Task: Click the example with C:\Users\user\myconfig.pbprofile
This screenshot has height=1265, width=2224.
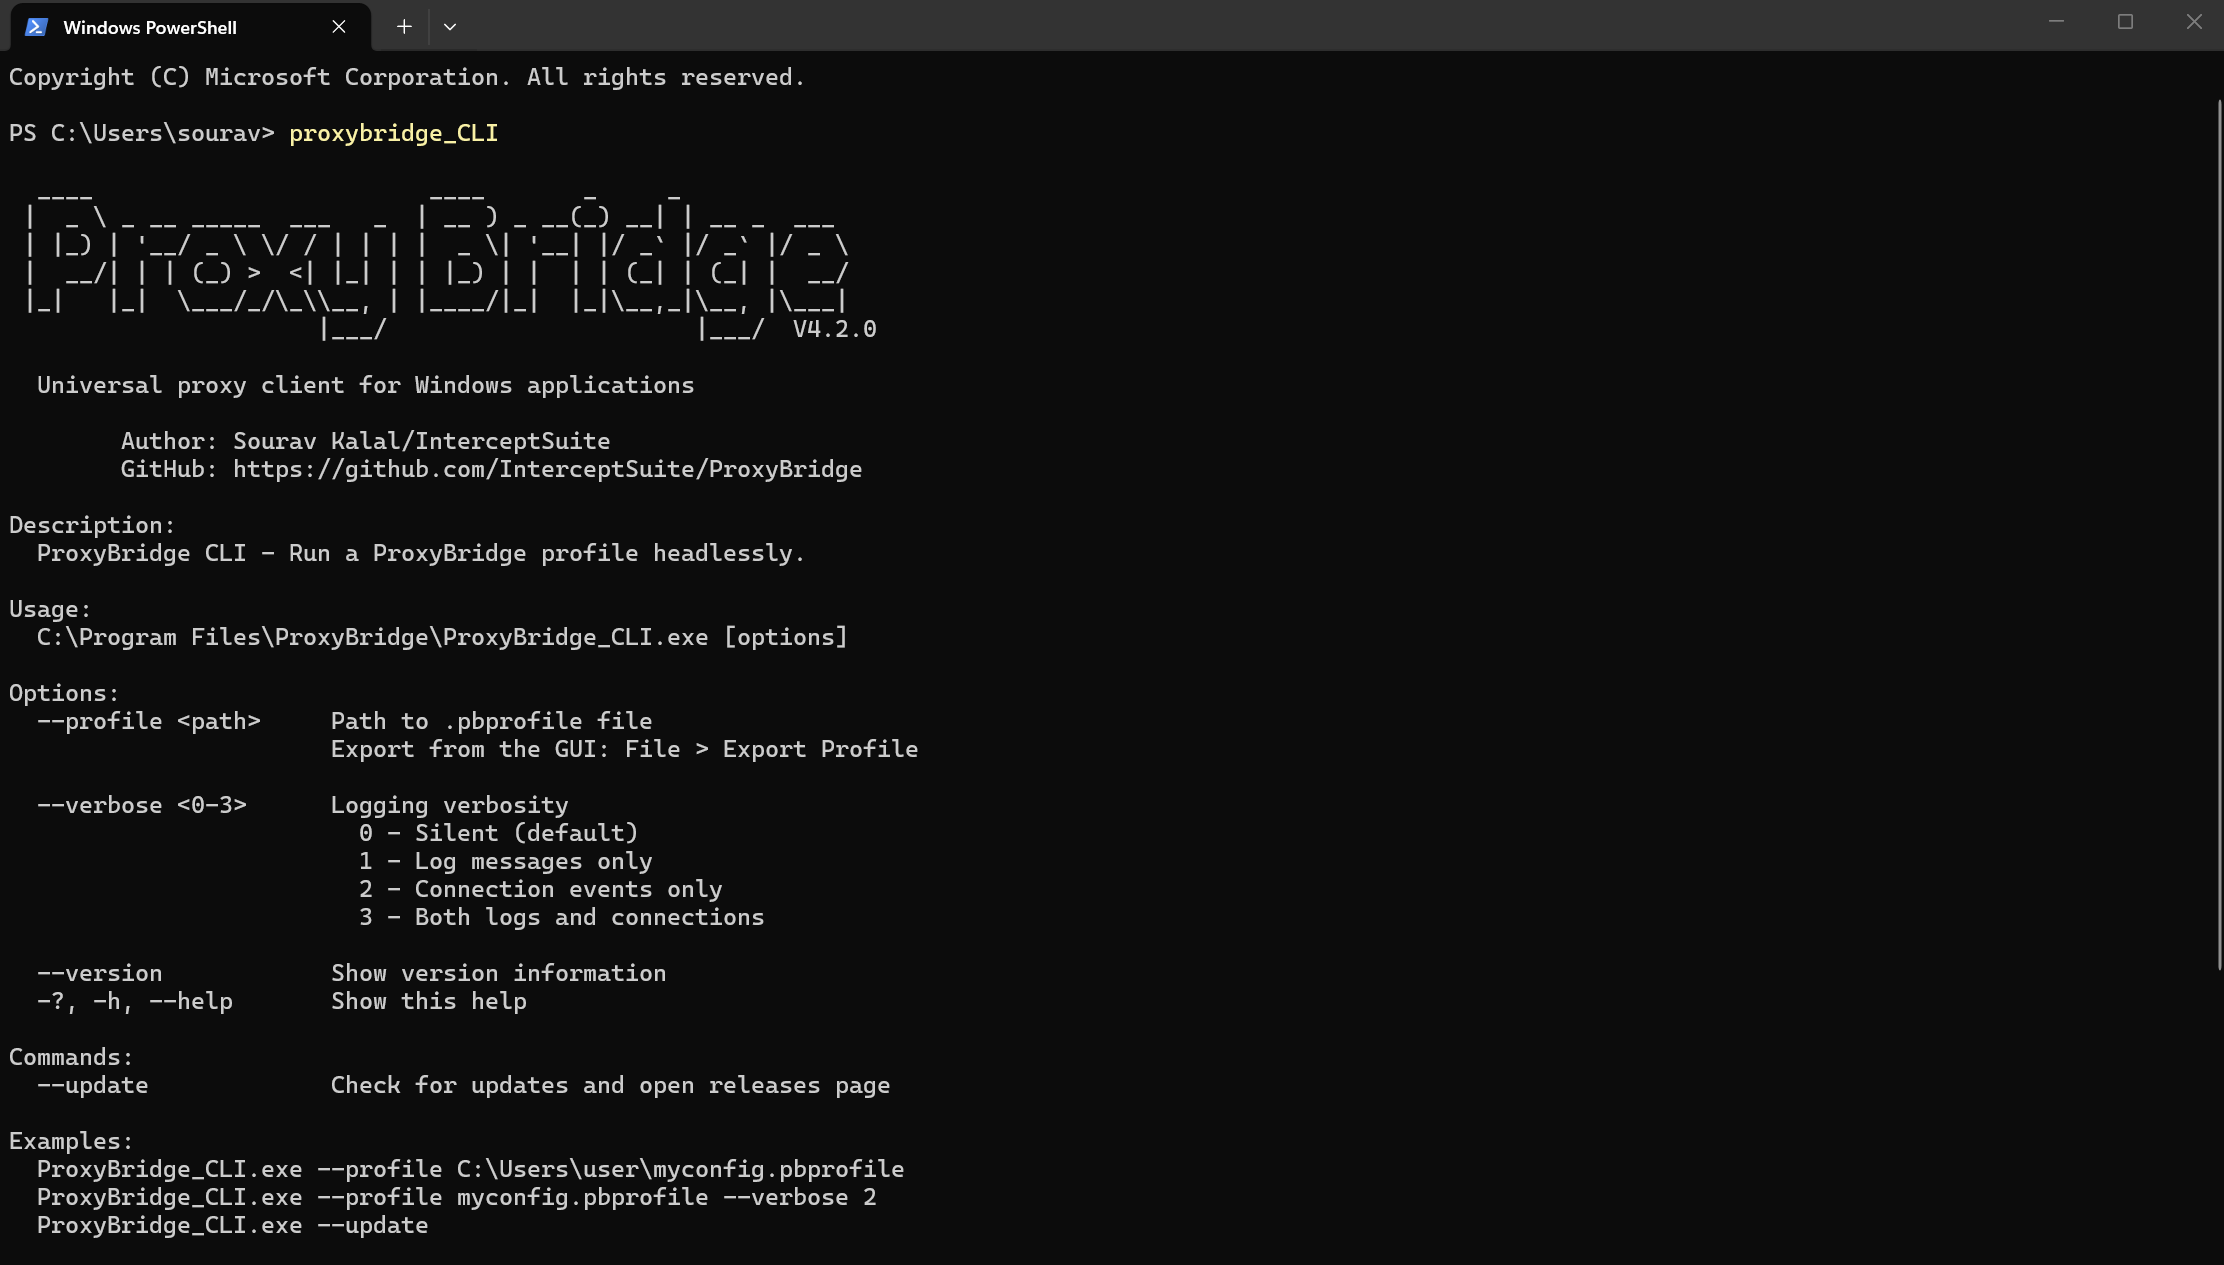Action: tap(470, 1169)
